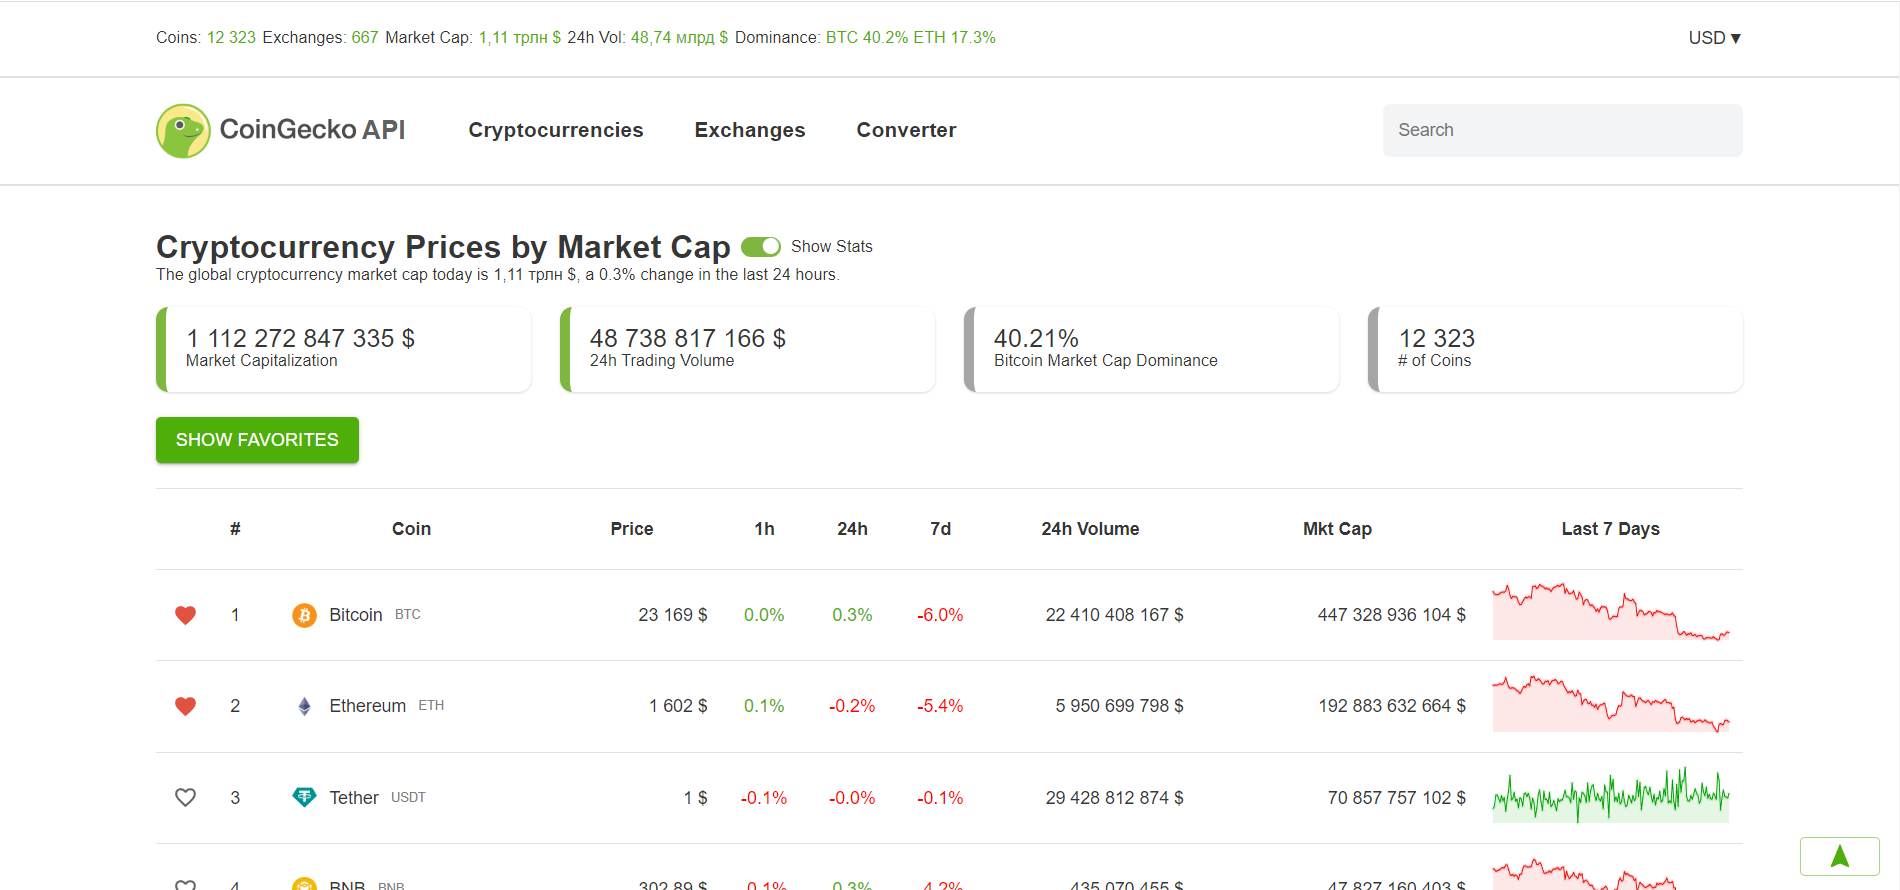The image size is (1900, 890).
Task: Click the Ethereum 7-day sparkline chart
Action: click(x=1611, y=703)
